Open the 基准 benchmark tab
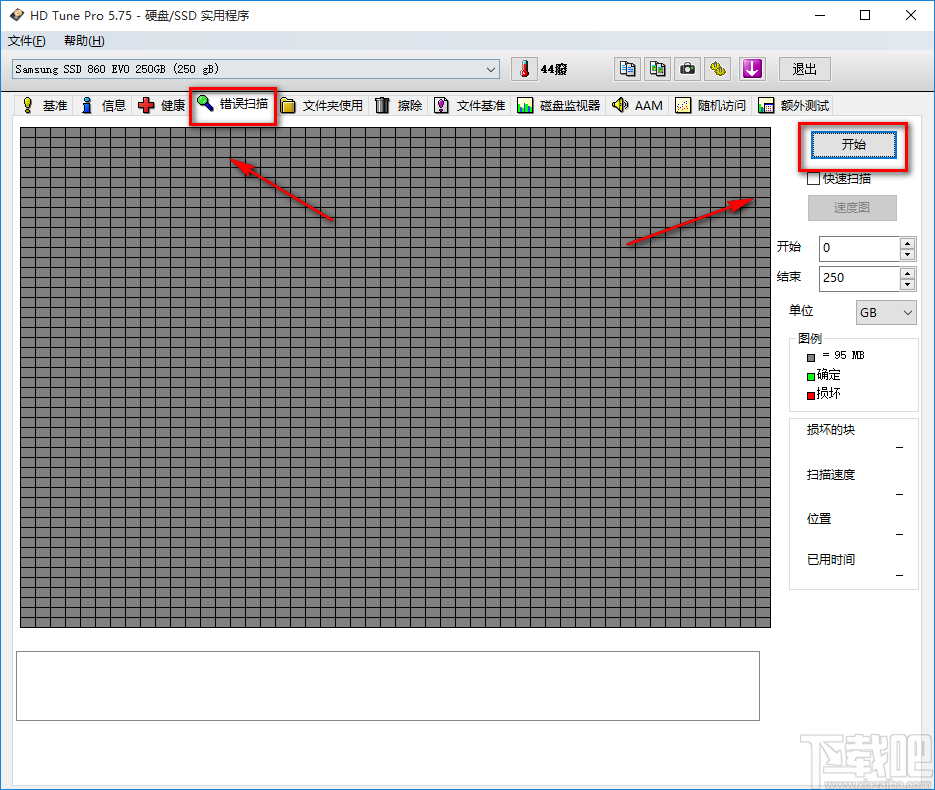The image size is (935, 790). (x=45, y=106)
